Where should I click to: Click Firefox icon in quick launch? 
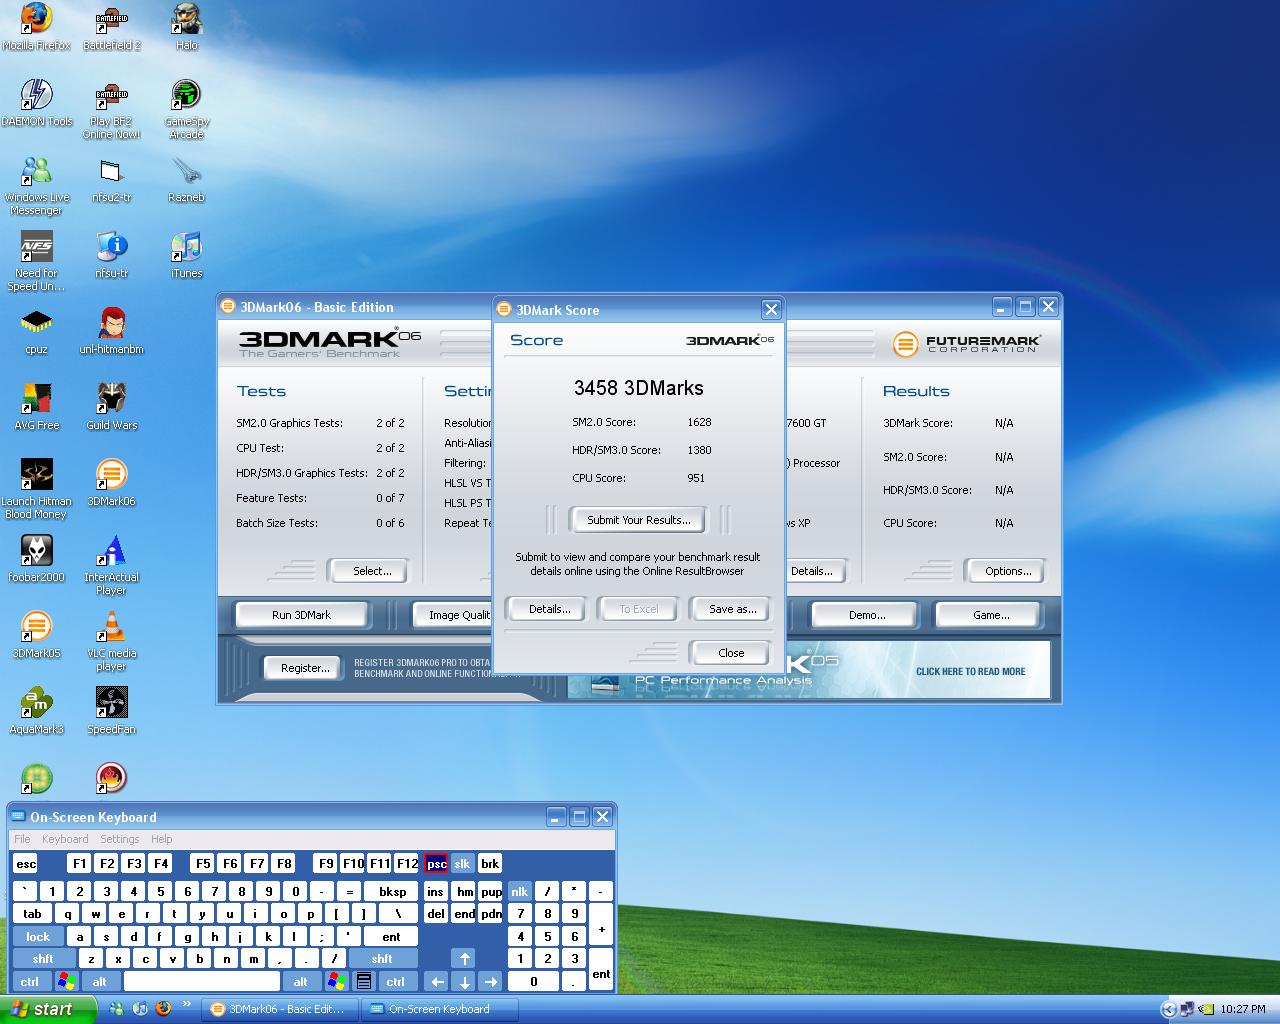coord(162,1009)
